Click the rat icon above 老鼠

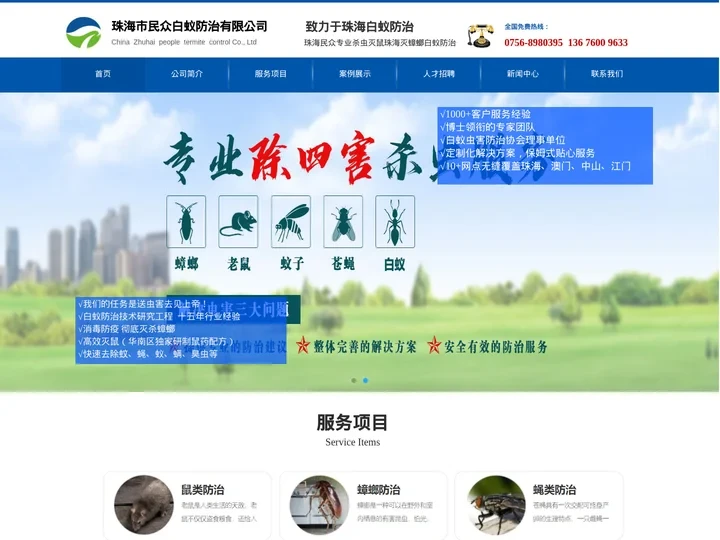pyautogui.click(x=238, y=222)
